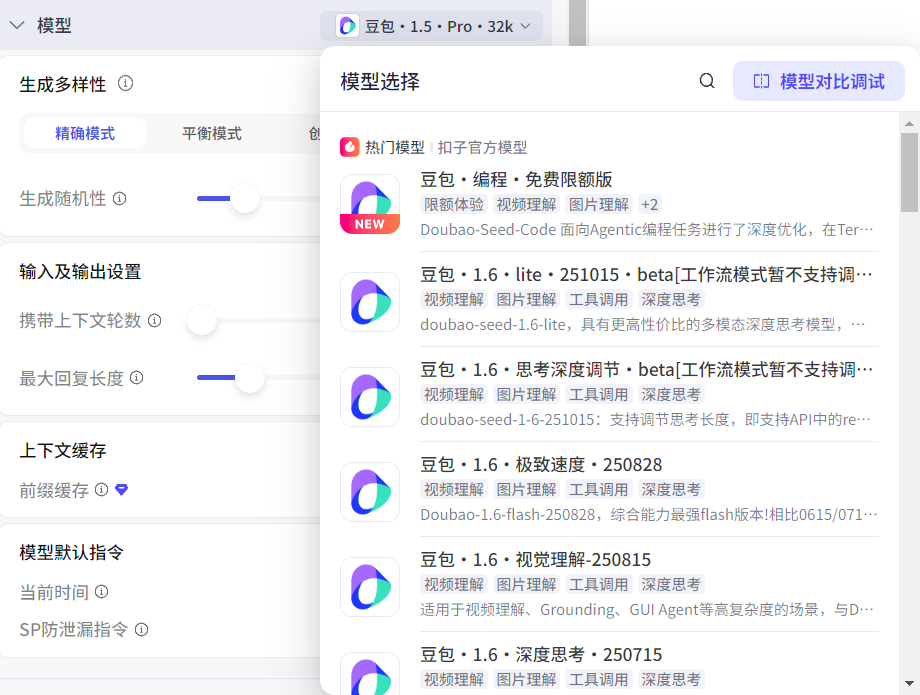Viewport: 920px width, 695px height.
Task: Select 豆包·1.6·视觉理解-250815 model
Action: [536, 560]
